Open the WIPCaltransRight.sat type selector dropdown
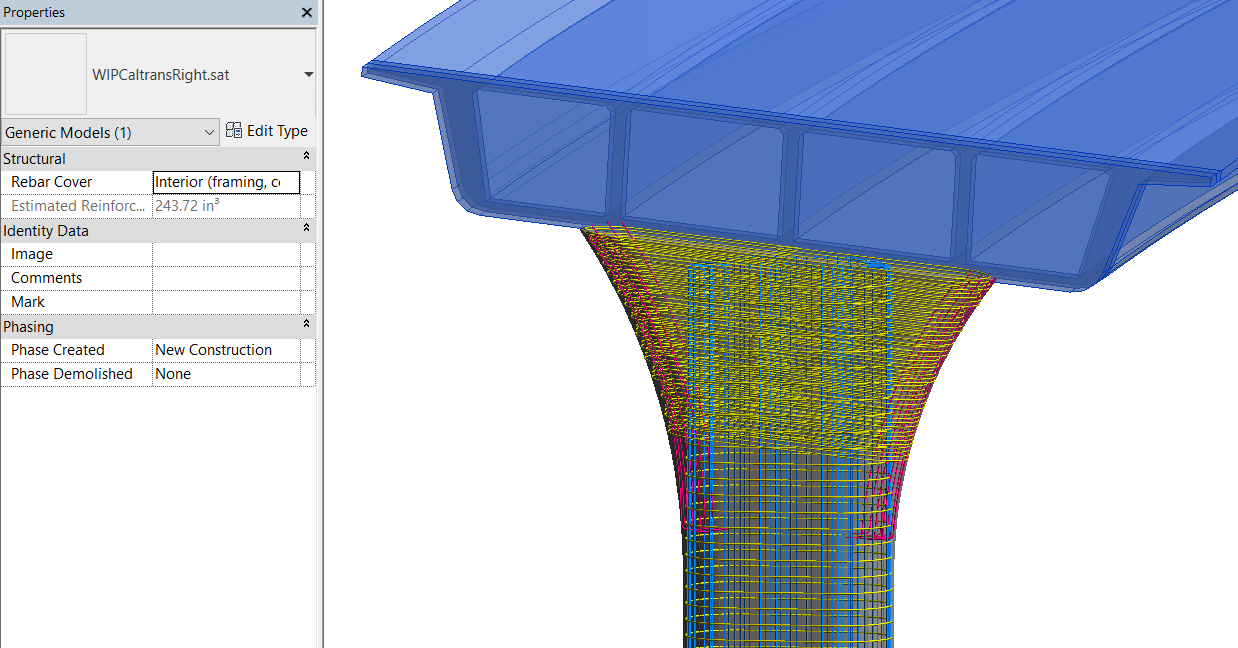Viewport: 1238px width, 648px height. click(x=308, y=74)
